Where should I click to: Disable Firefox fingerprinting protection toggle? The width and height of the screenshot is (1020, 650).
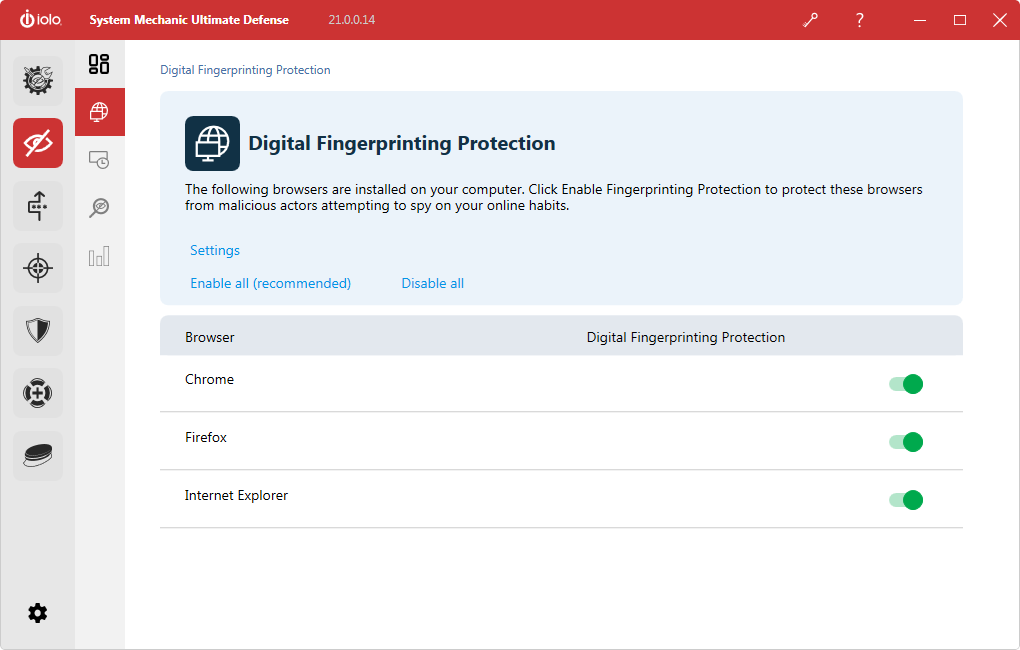click(x=906, y=442)
